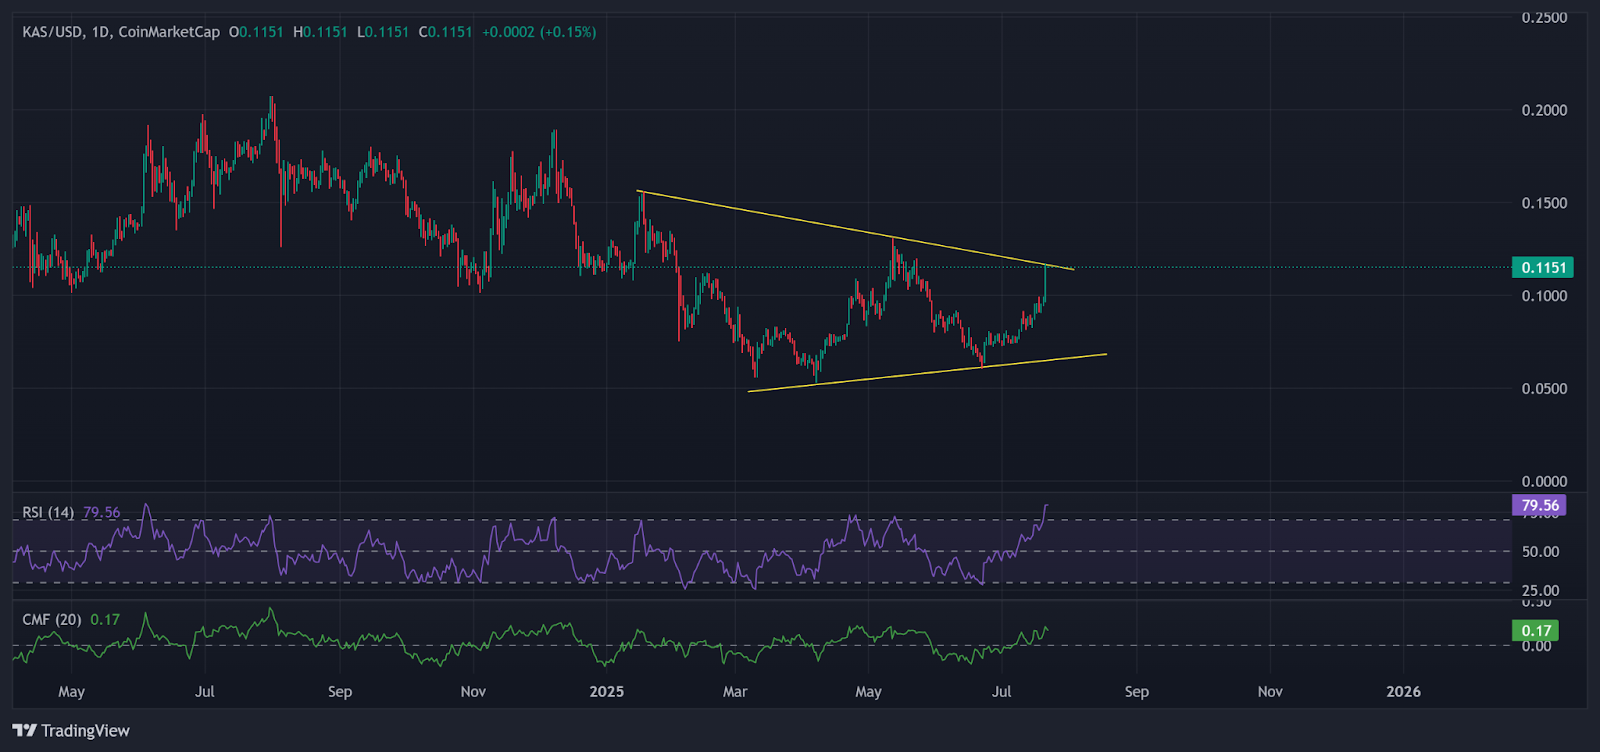The width and height of the screenshot is (1600, 752).
Task: Select the RSI (14) indicator label
Action: [x=48, y=512]
